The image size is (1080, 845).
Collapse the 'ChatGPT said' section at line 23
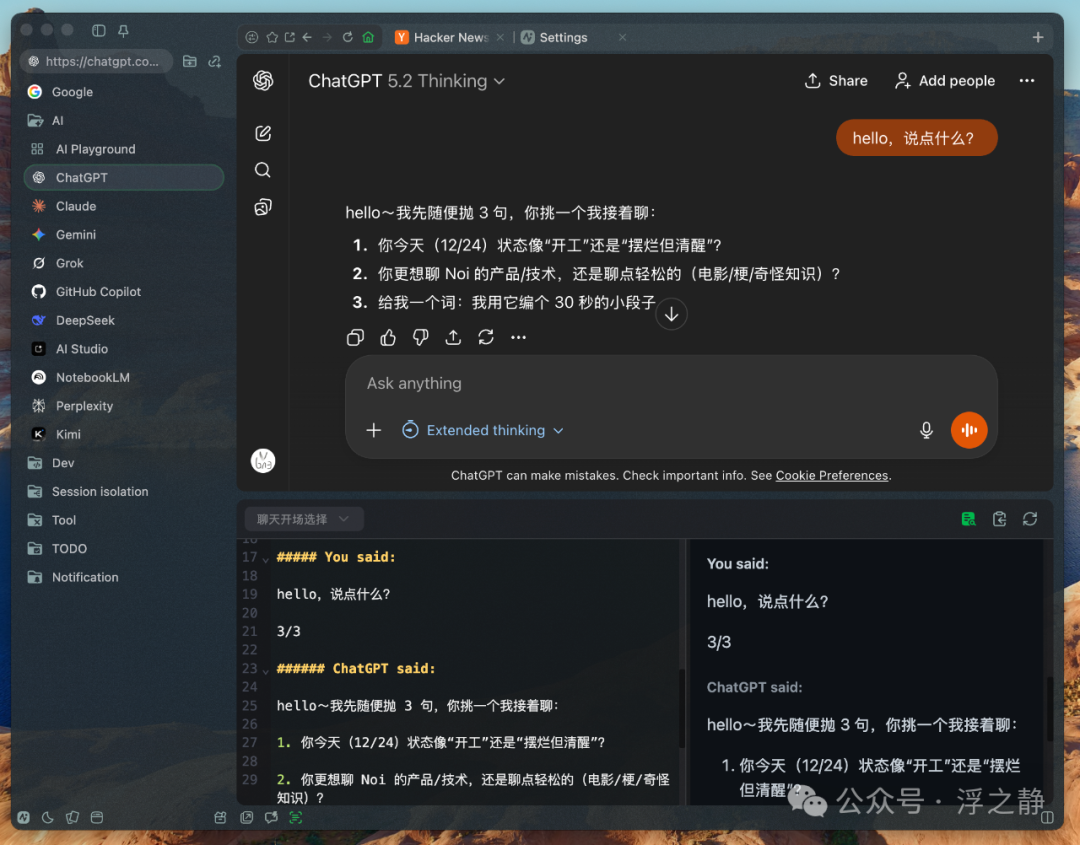pos(265,670)
